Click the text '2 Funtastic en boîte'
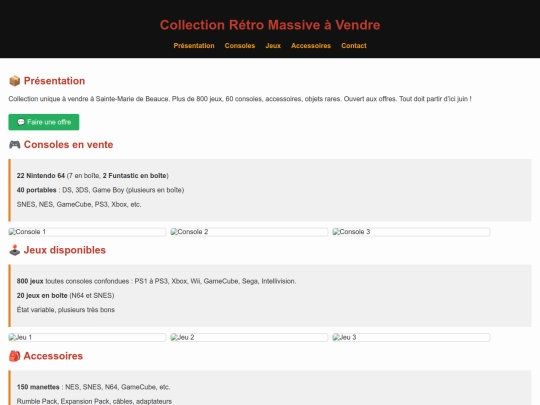 (x=135, y=176)
